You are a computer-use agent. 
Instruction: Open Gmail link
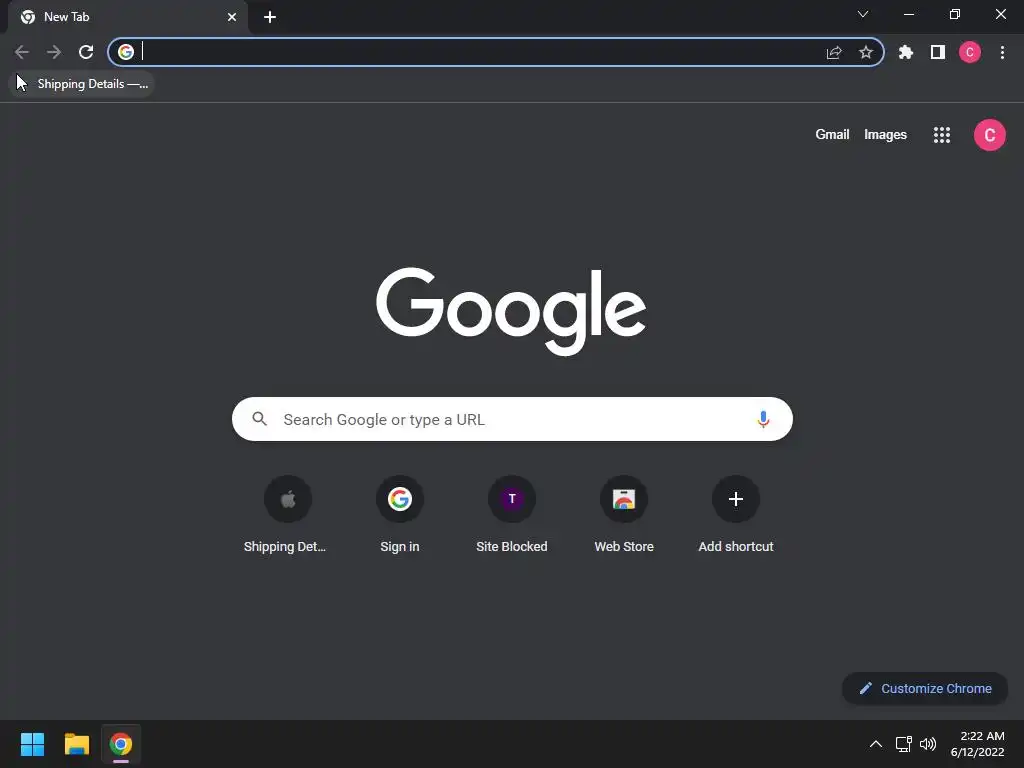click(x=832, y=135)
